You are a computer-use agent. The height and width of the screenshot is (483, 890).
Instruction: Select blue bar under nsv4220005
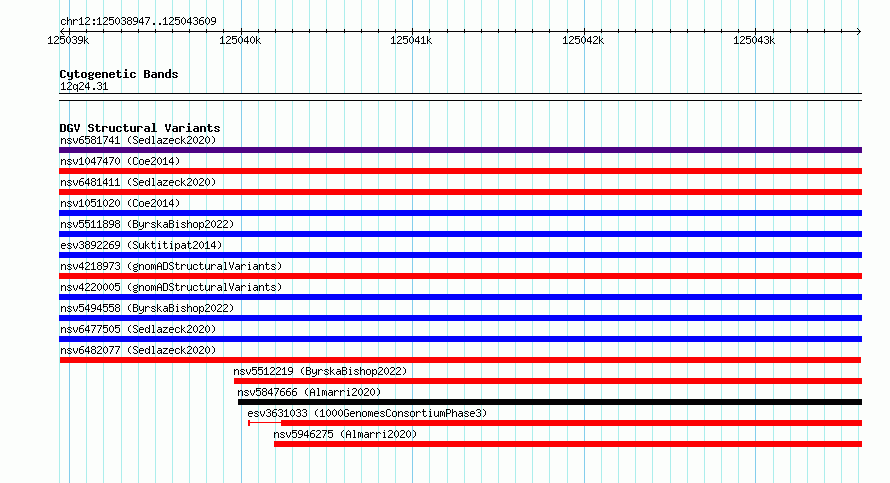(460, 297)
